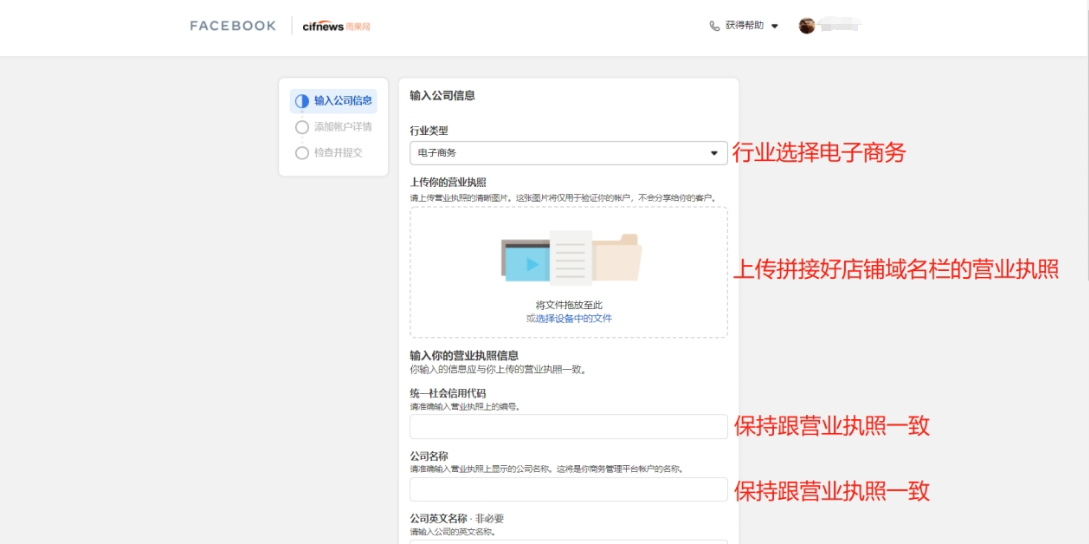Select the circle next to 检查并提交
The image size is (1089, 544).
coord(302,153)
